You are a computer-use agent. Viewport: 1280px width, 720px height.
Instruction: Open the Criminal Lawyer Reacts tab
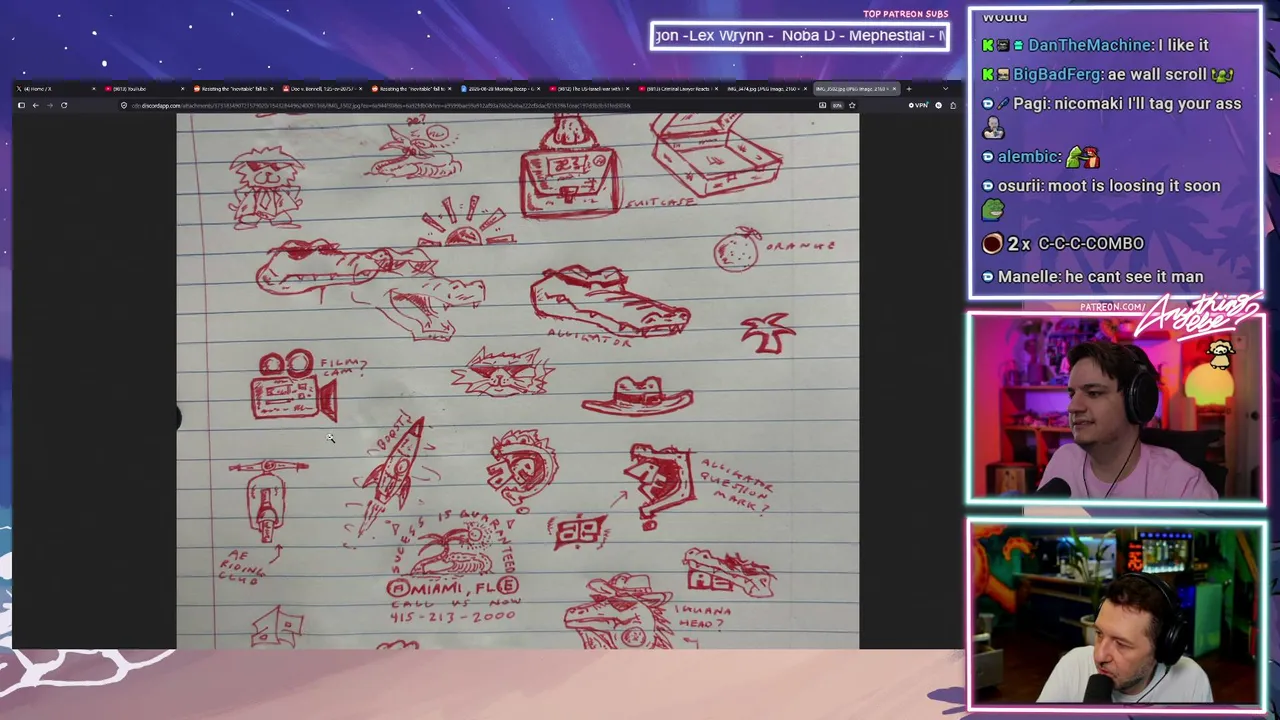[677, 89]
